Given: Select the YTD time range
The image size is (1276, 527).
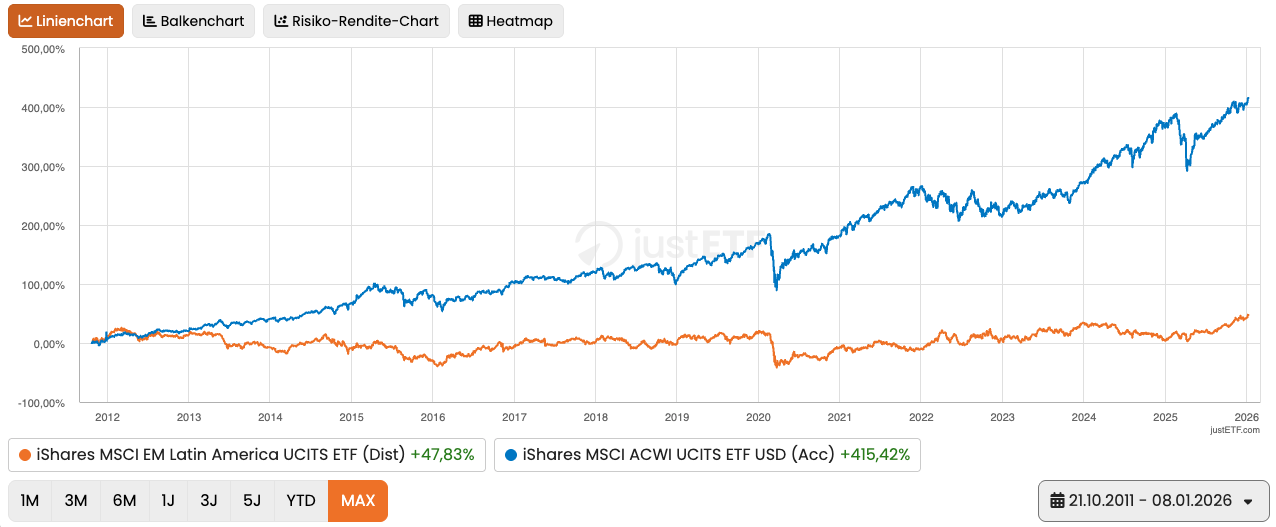Looking at the screenshot, I should 301,500.
